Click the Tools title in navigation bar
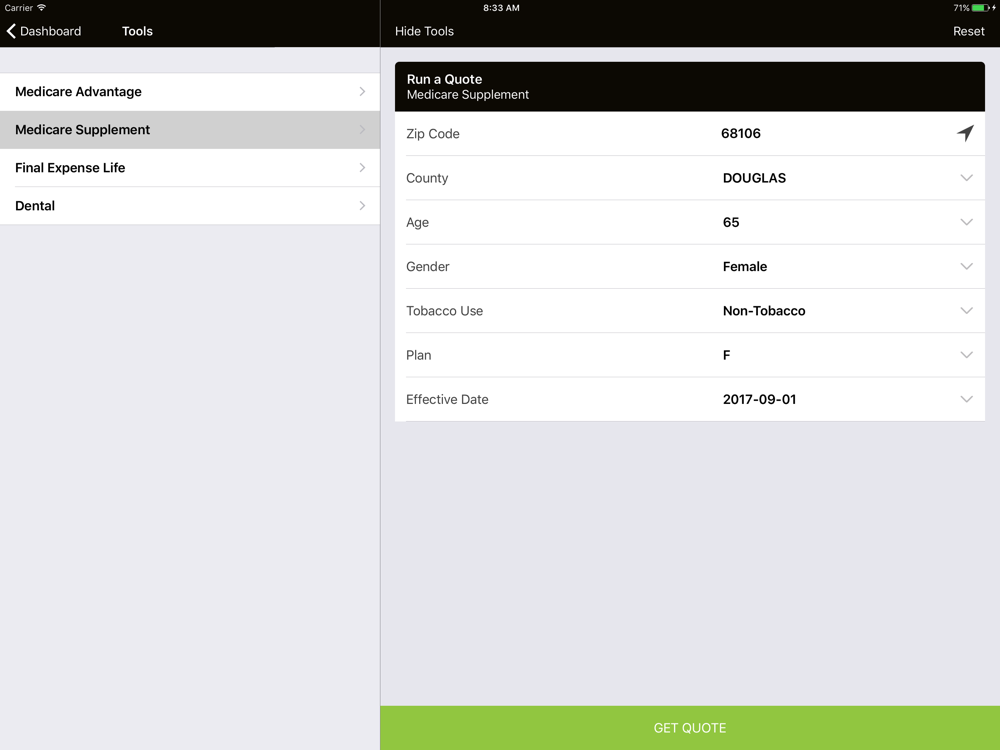The width and height of the screenshot is (1000, 750). tap(137, 31)
